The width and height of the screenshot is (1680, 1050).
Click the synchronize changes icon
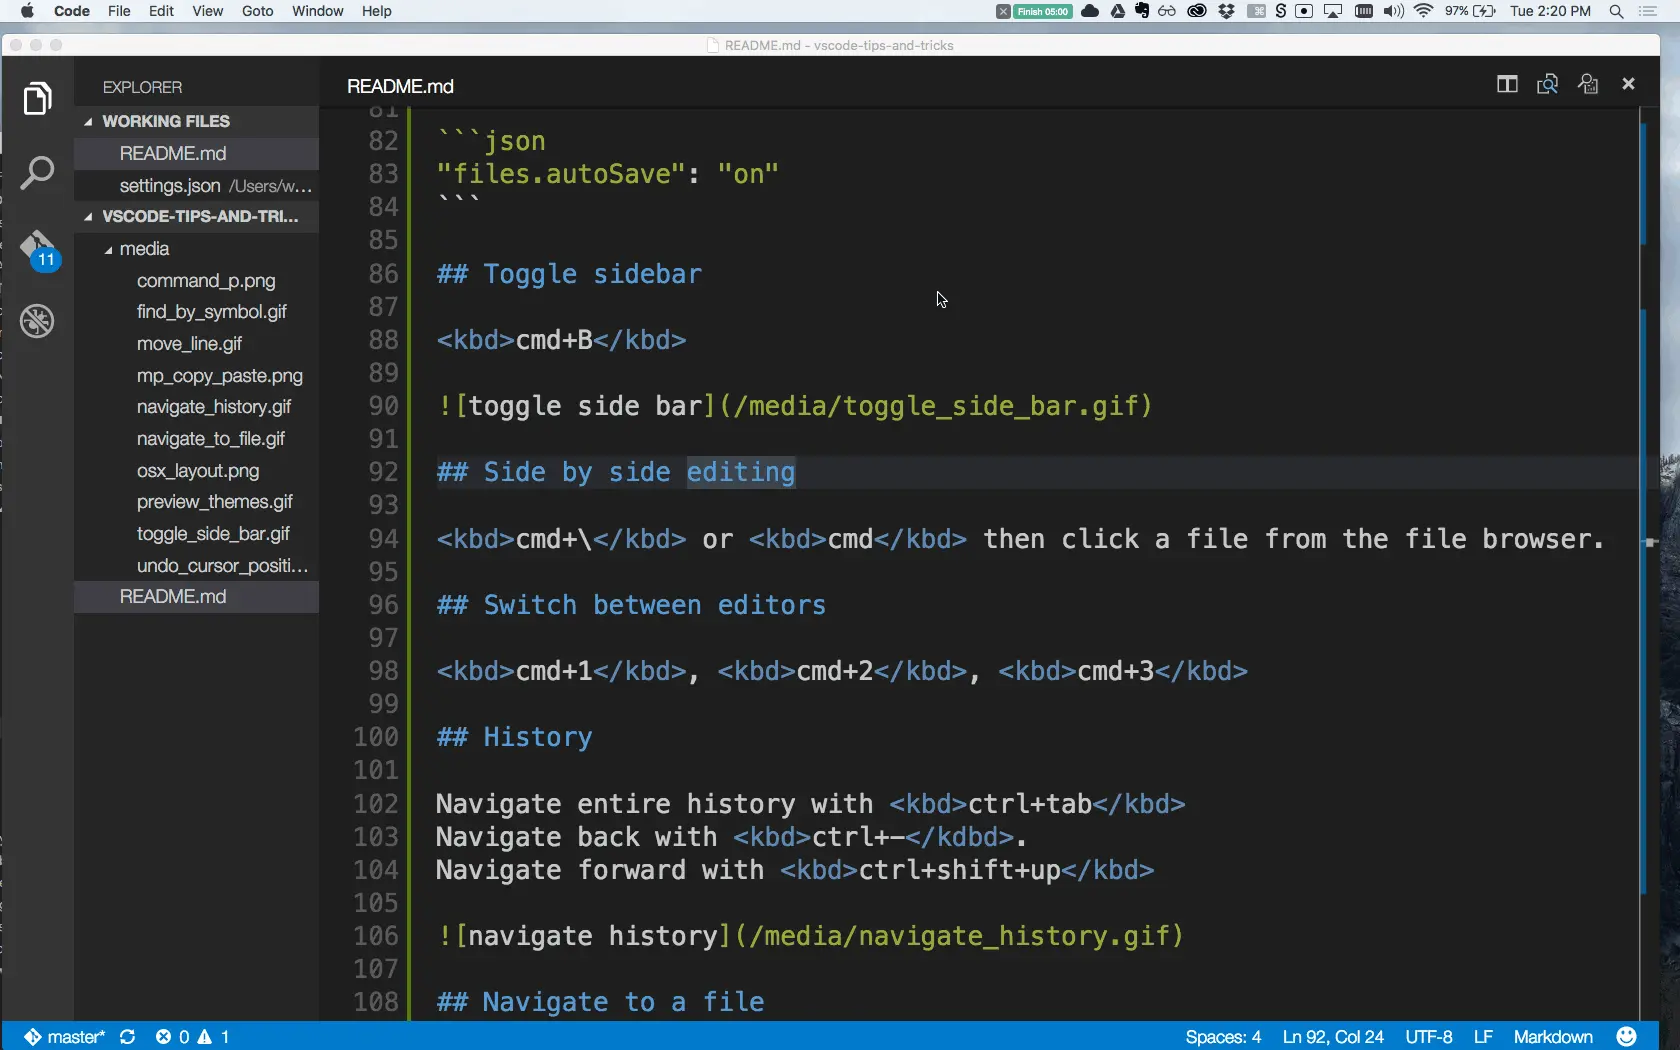point(127,1037)
